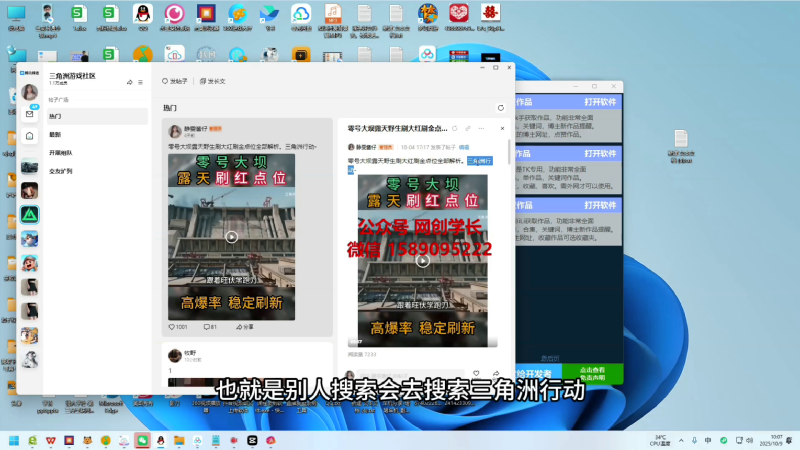The width and height of the screenshot is (800, 450).
Task: Open the WPS icon in the taskbar
Action: click(x=51, y=440)
